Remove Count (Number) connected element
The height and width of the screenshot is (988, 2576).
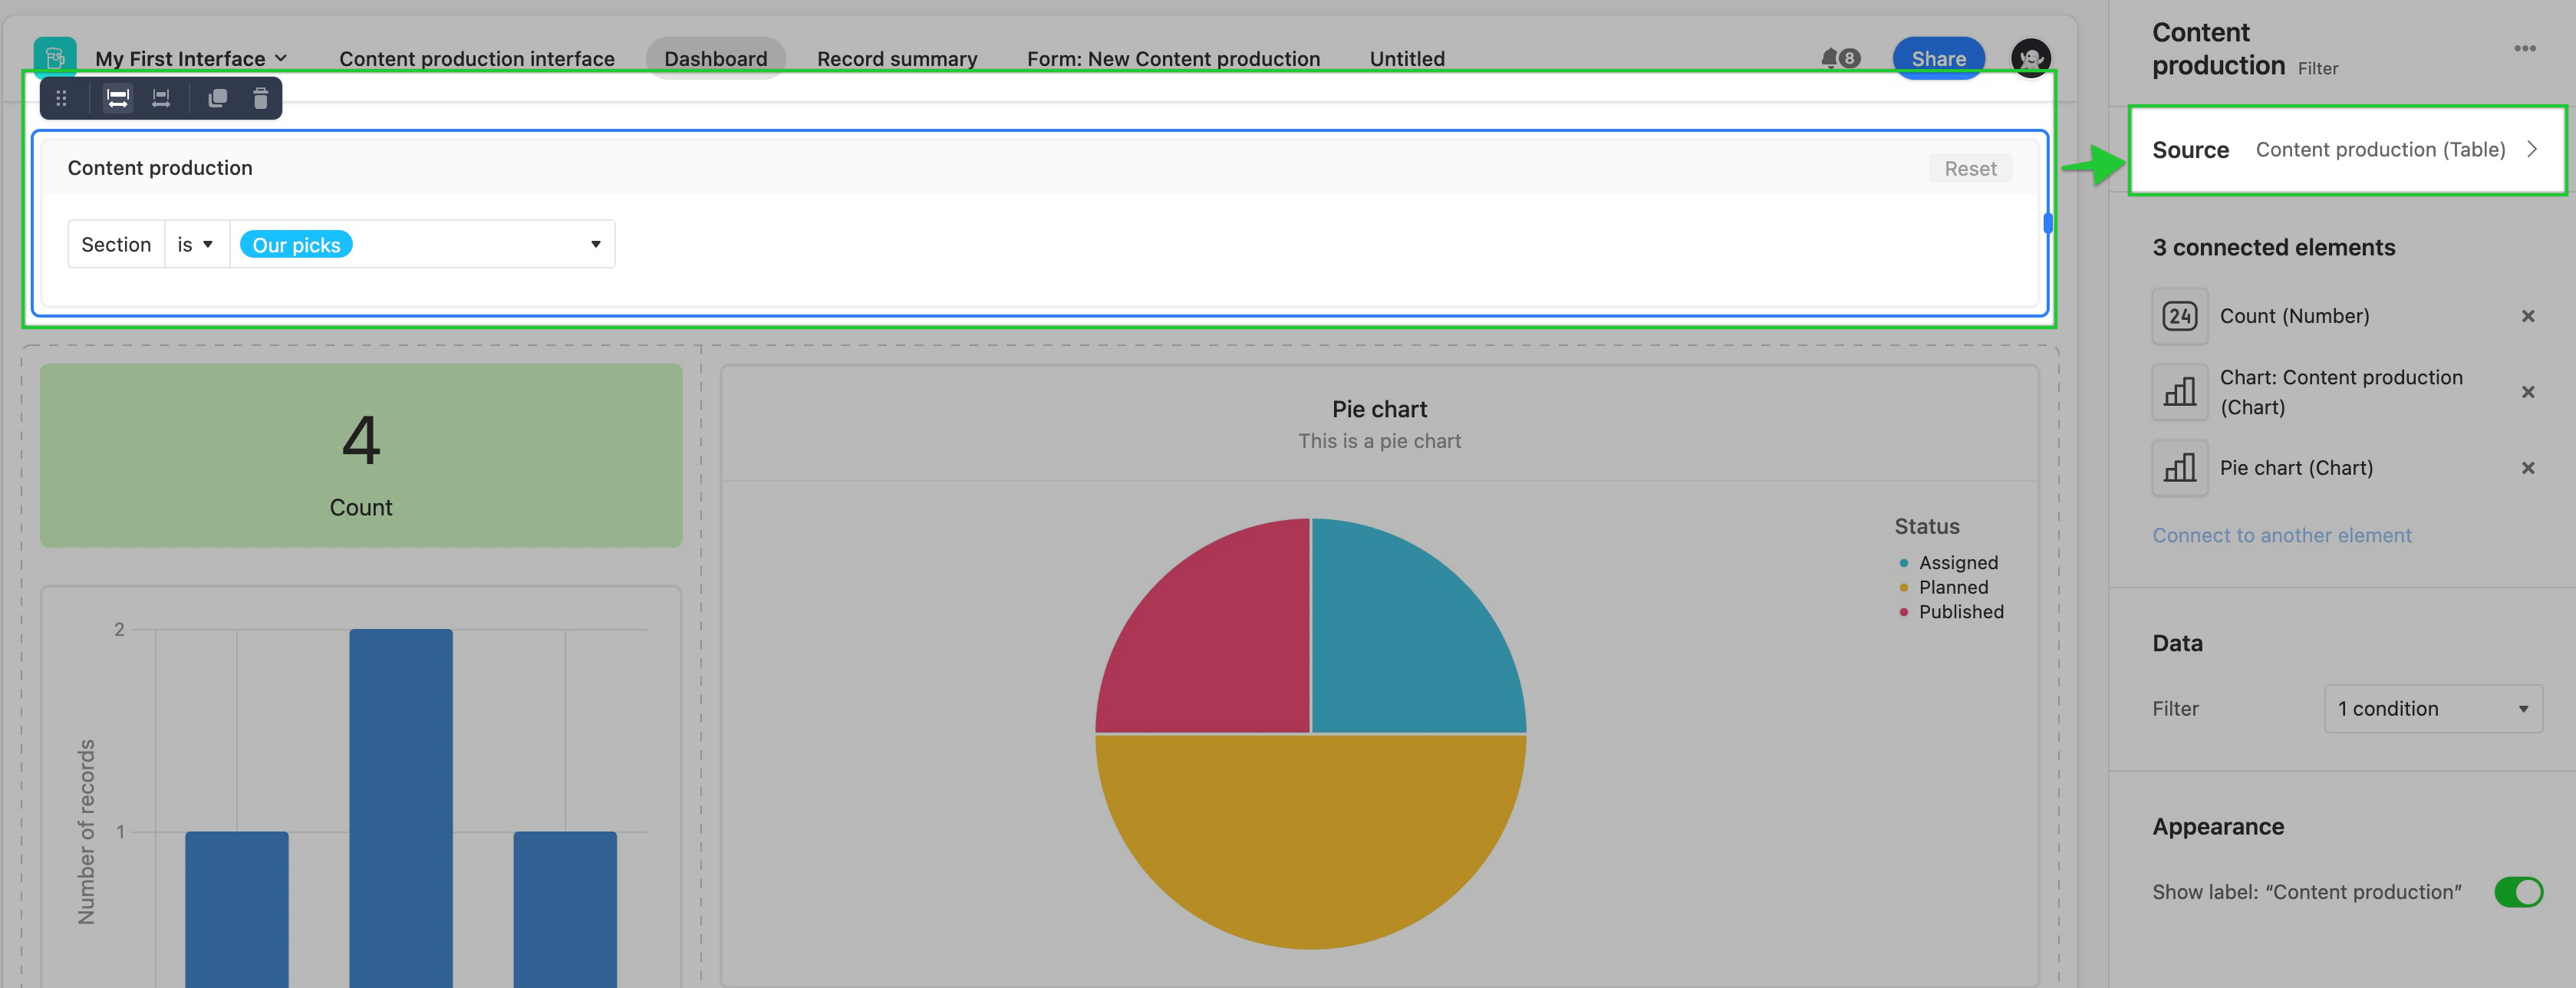2528,316
